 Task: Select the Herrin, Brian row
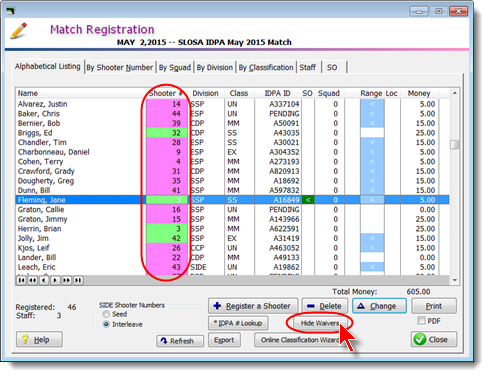232,229
